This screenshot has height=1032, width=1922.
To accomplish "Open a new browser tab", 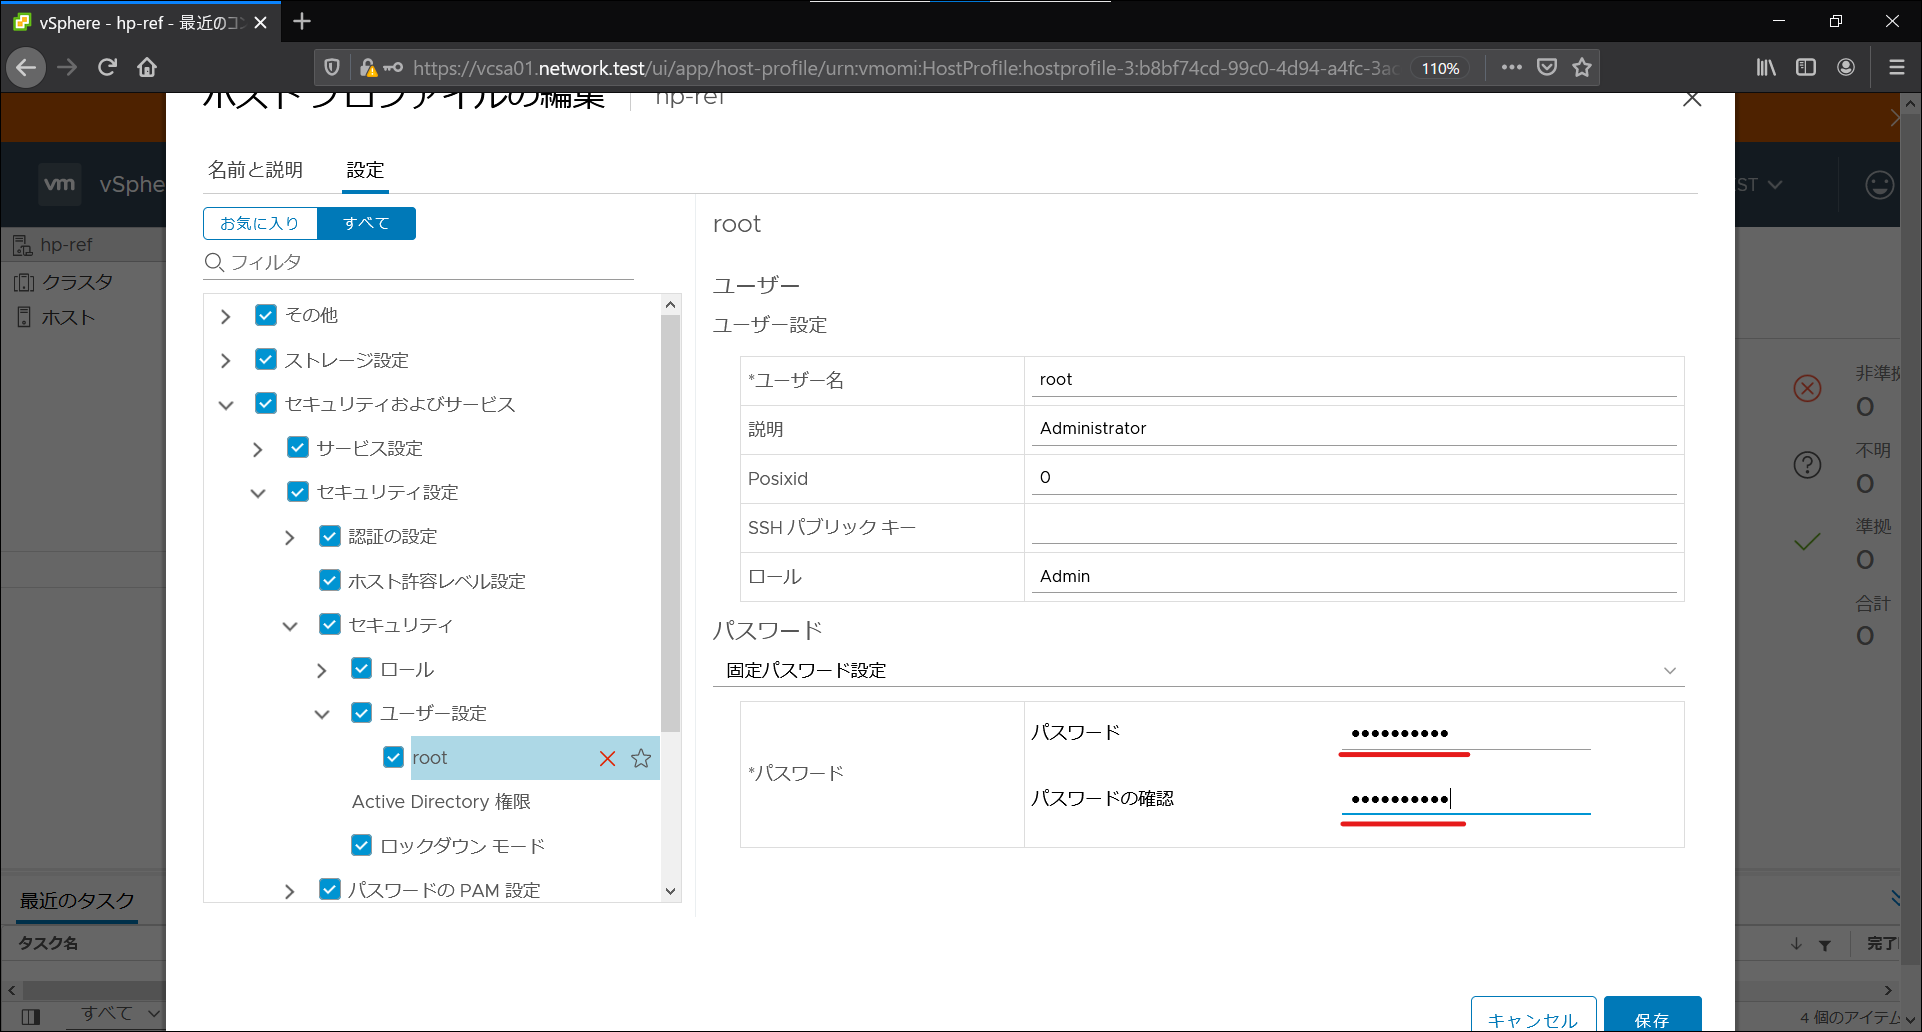I will (302, 21).
